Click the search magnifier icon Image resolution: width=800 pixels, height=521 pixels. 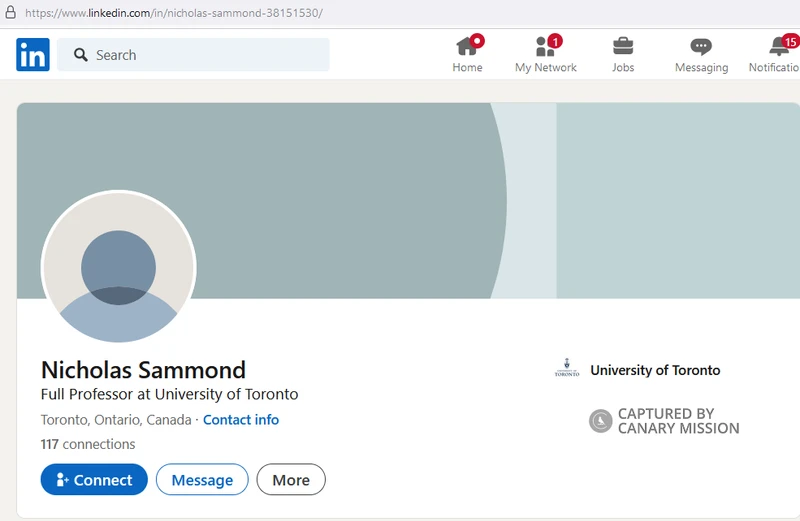[79, 55]
